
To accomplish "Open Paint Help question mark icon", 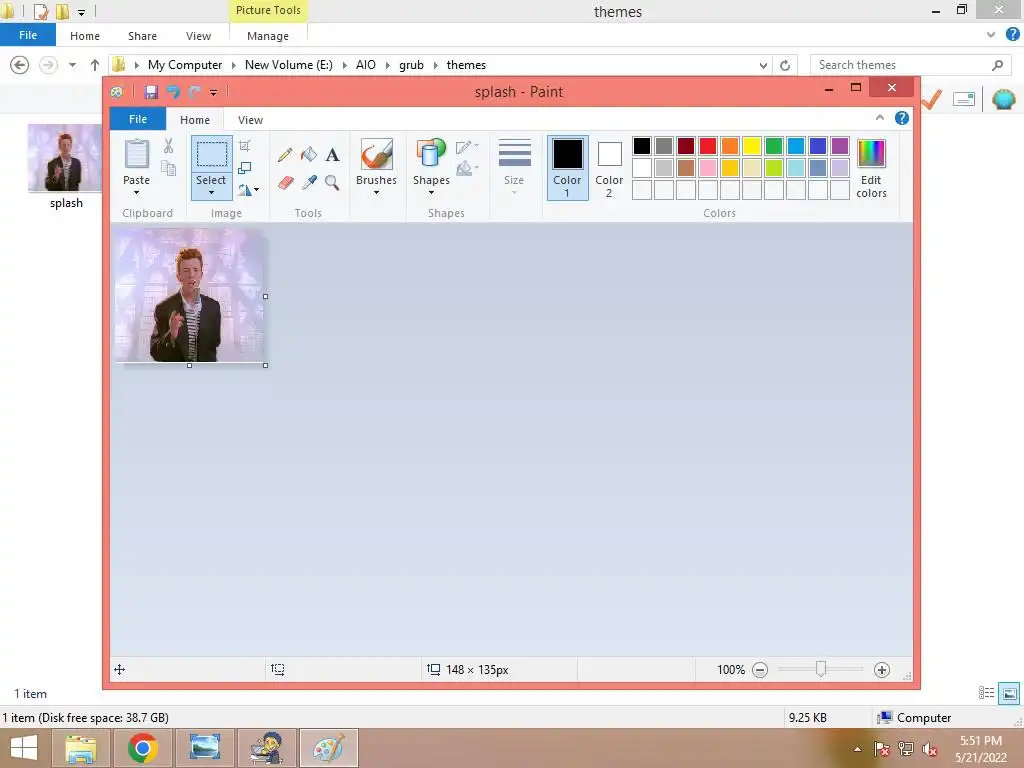I will point(902,118).
